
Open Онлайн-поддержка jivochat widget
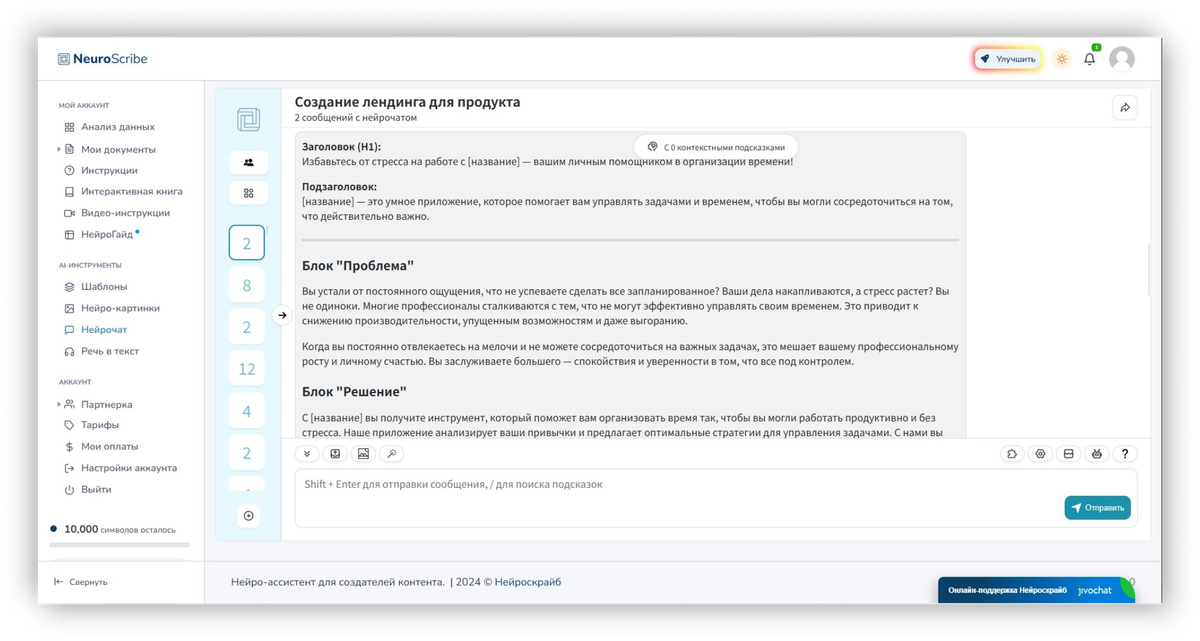click(x=1036, y=590)
